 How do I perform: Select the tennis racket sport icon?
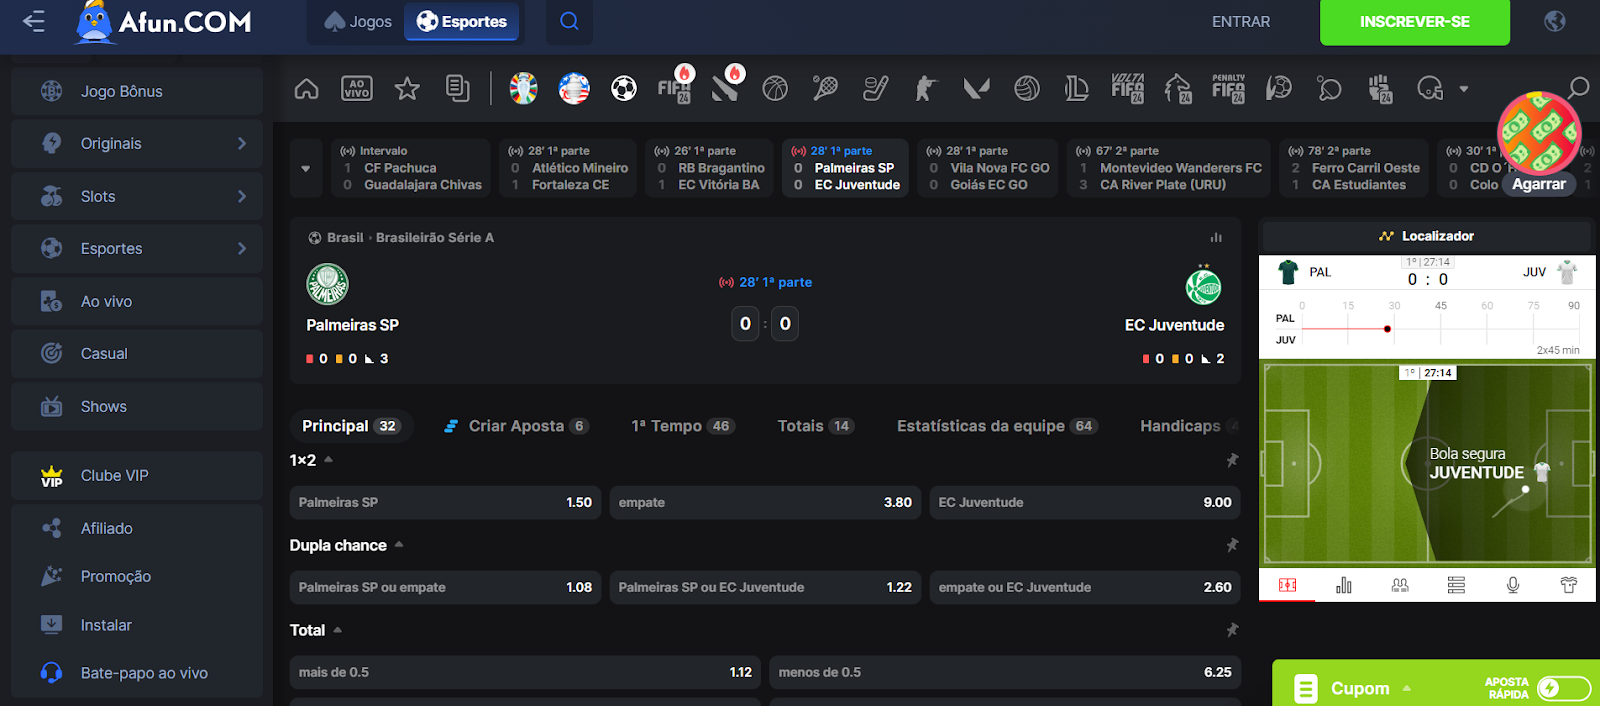[825, 89]
